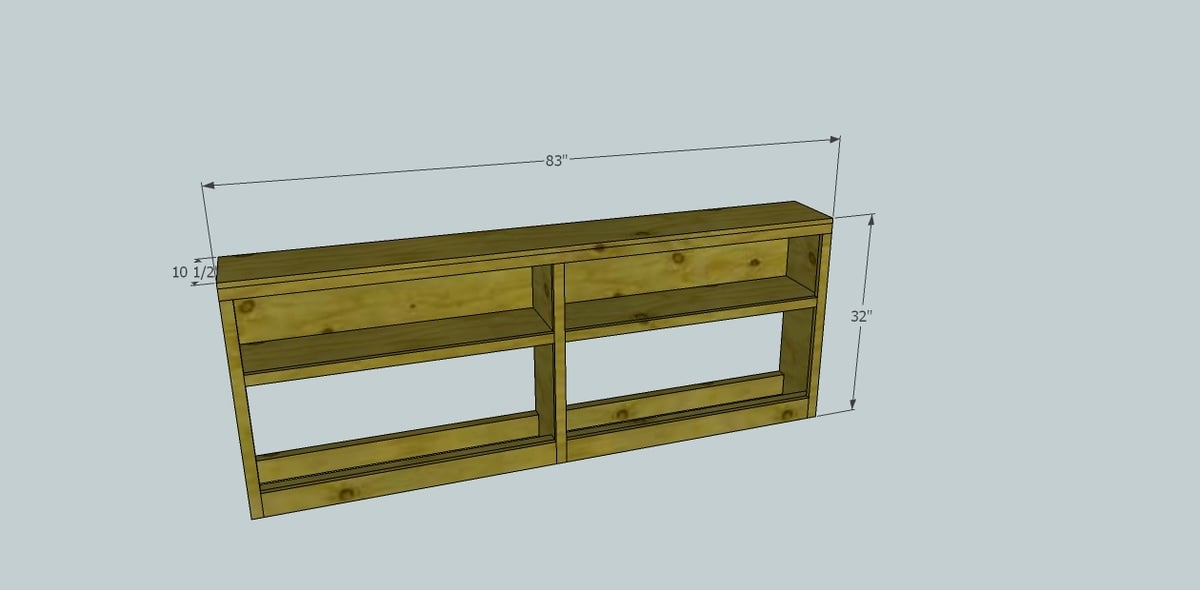Click the 10 1/2 depth dimension label
Screen dimensions: 1200x590
(x=193, y=272)
